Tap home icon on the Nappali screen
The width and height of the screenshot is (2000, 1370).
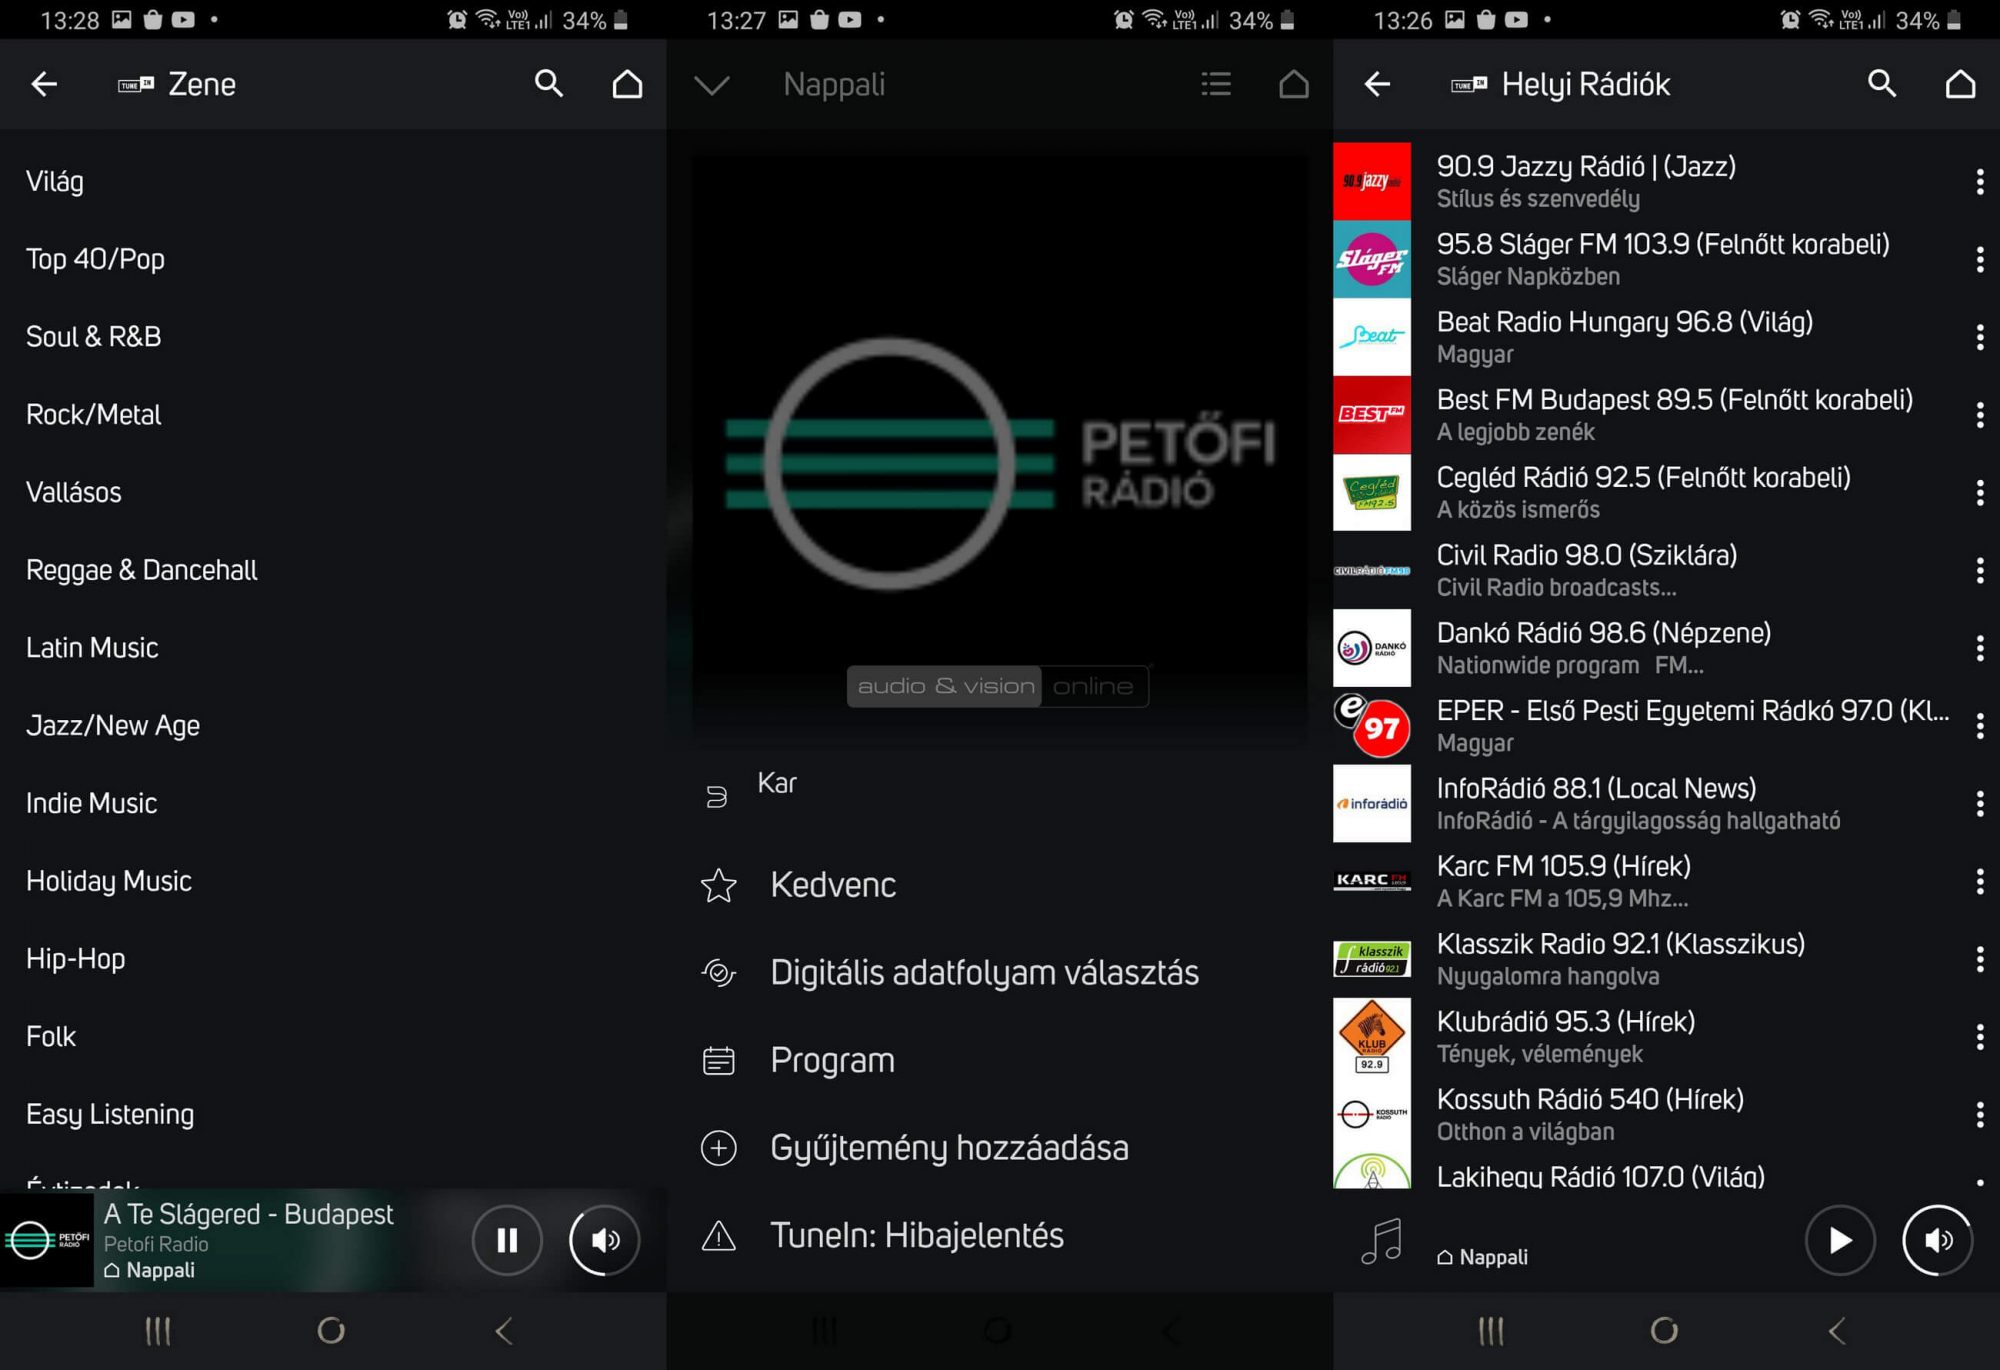tap(1293, 84)
